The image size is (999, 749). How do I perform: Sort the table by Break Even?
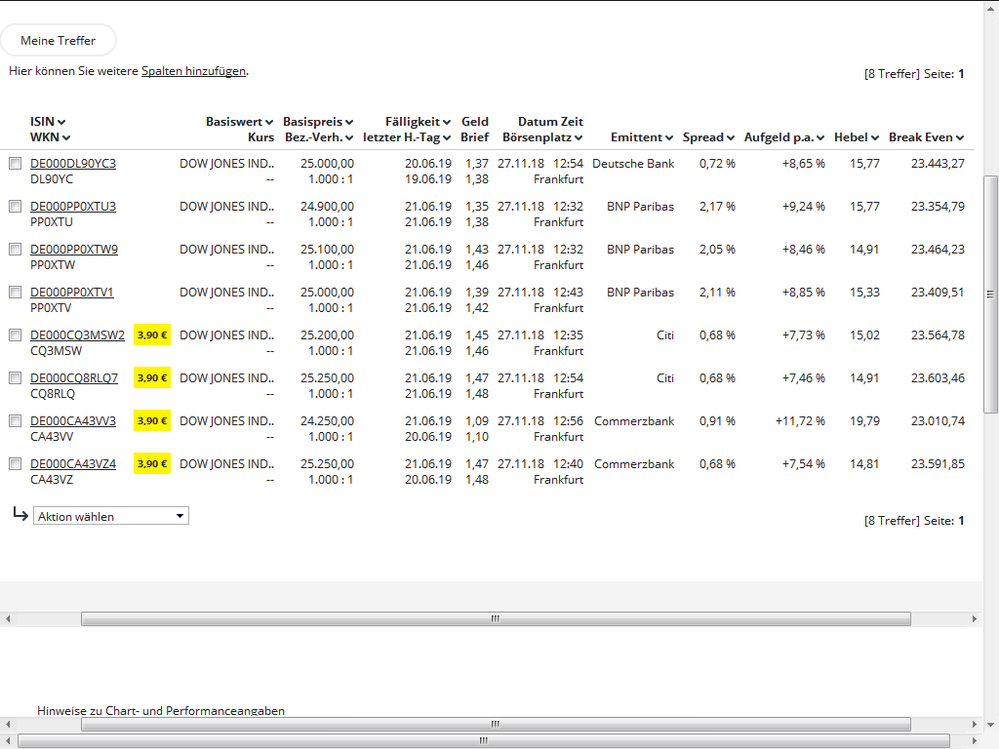pyautogui.click(x=960, y=138)
